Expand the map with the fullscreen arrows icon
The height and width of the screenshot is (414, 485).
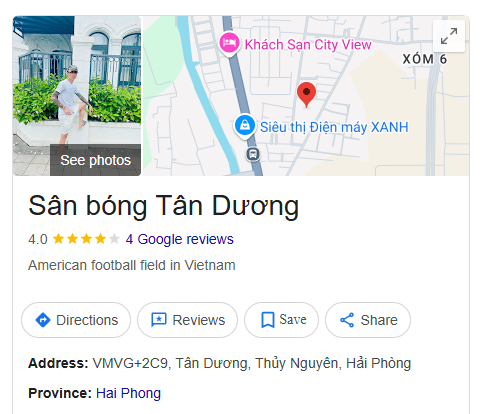coord(449,36)
